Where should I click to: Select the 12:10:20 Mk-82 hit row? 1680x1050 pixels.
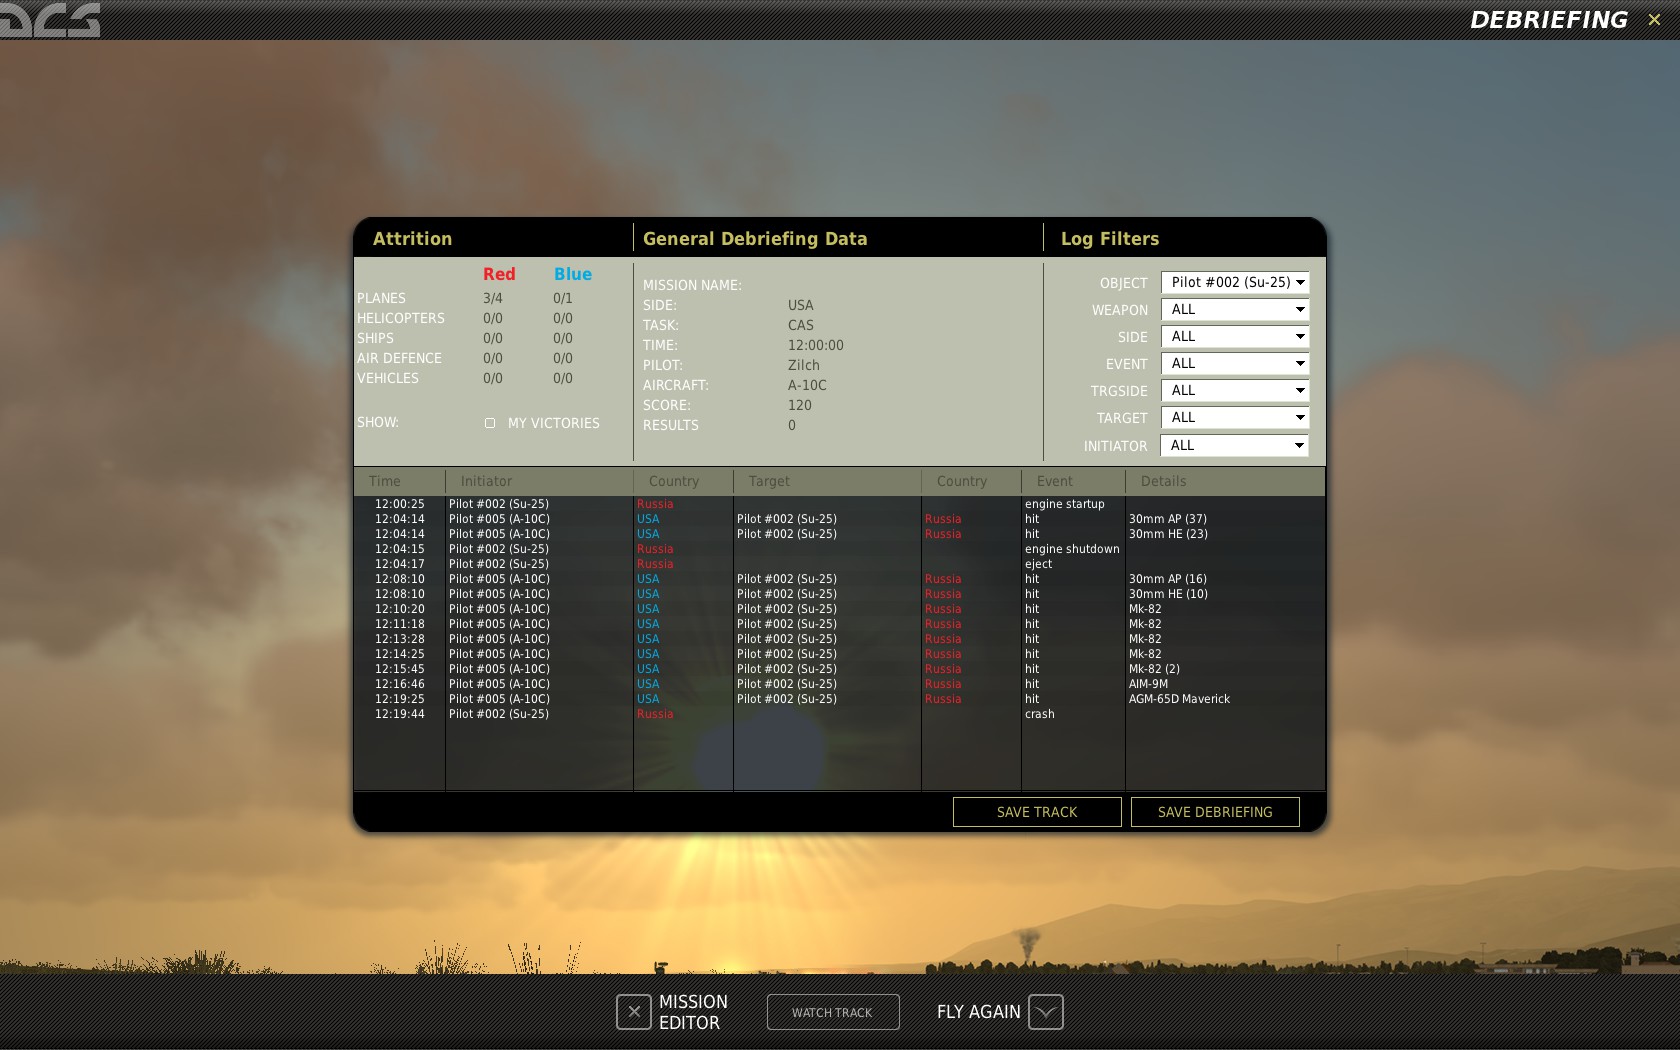pos(839,609)
